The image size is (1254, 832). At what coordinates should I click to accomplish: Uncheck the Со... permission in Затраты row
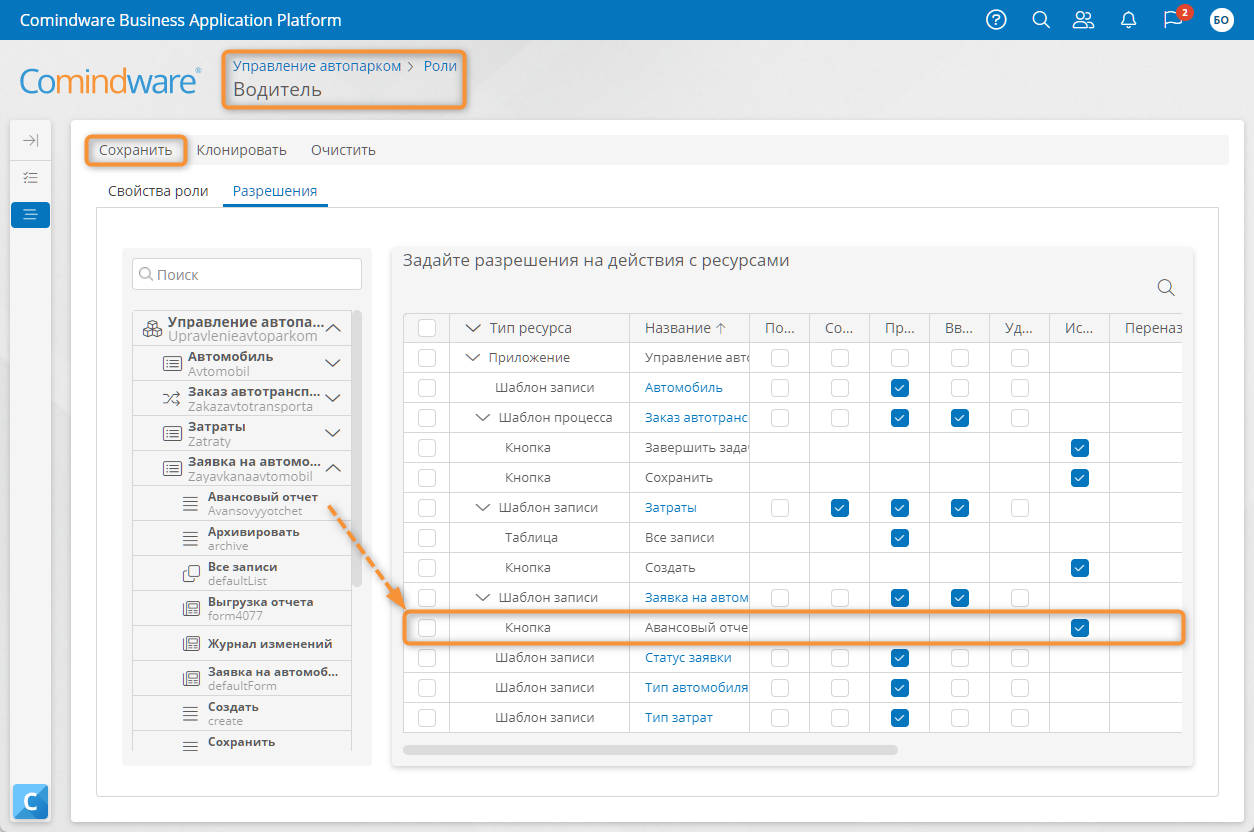click(x=840, y=508)
